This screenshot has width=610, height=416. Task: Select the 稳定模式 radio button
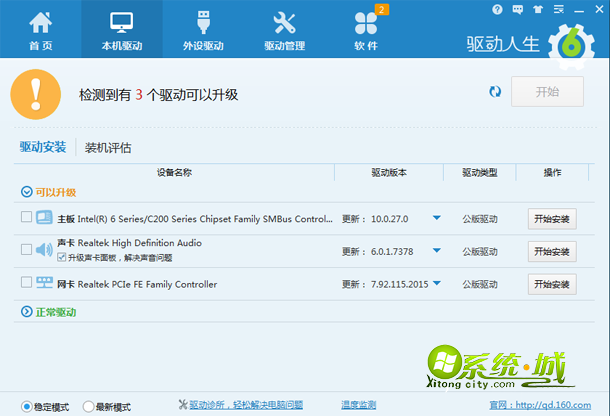point(26,407)
